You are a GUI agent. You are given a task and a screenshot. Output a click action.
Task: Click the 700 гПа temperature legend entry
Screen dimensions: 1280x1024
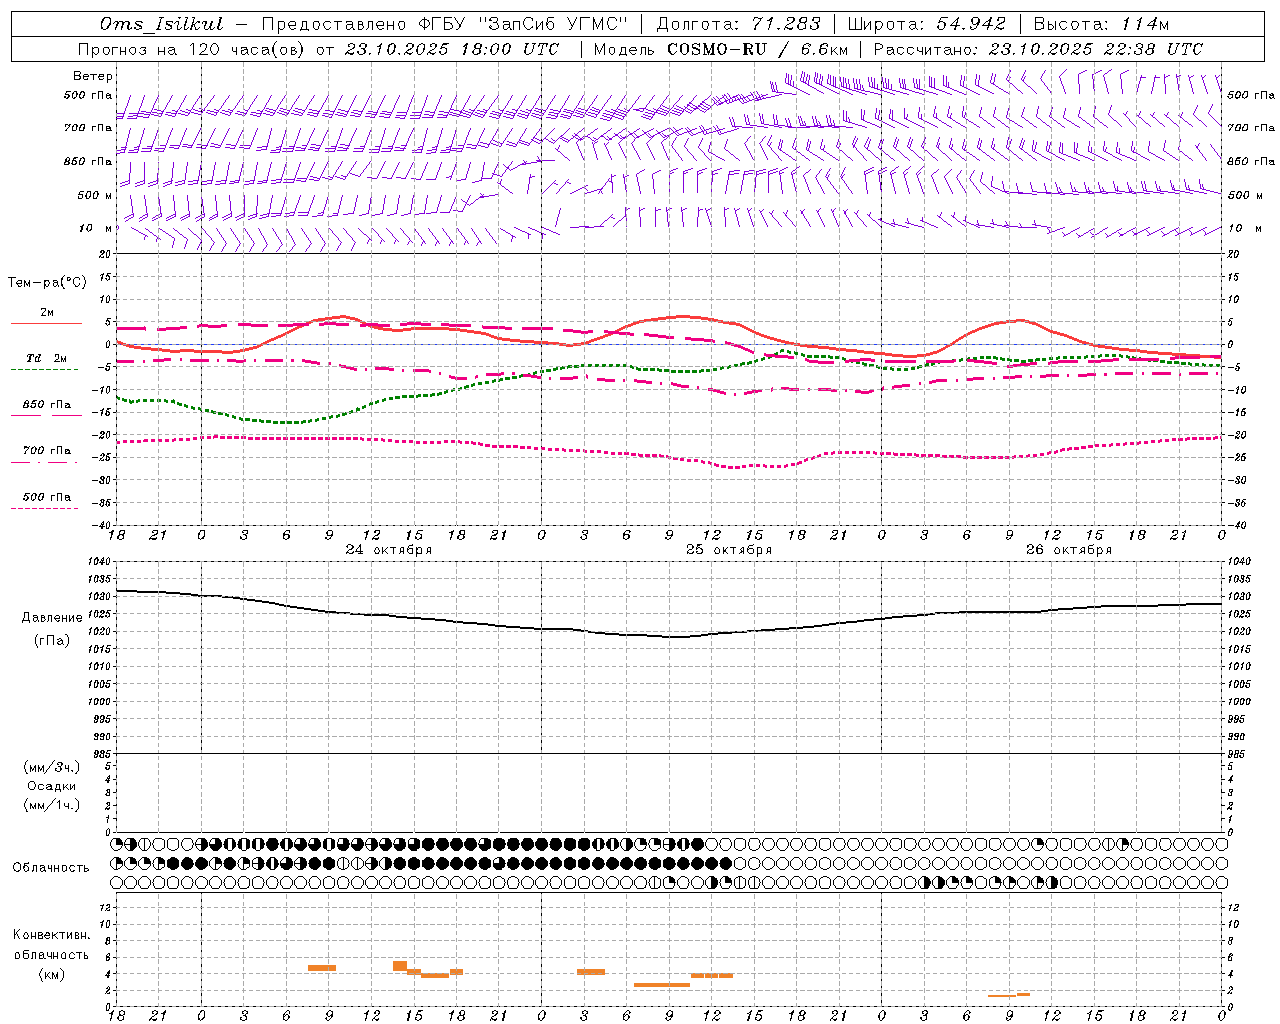[x=47, y=451]
